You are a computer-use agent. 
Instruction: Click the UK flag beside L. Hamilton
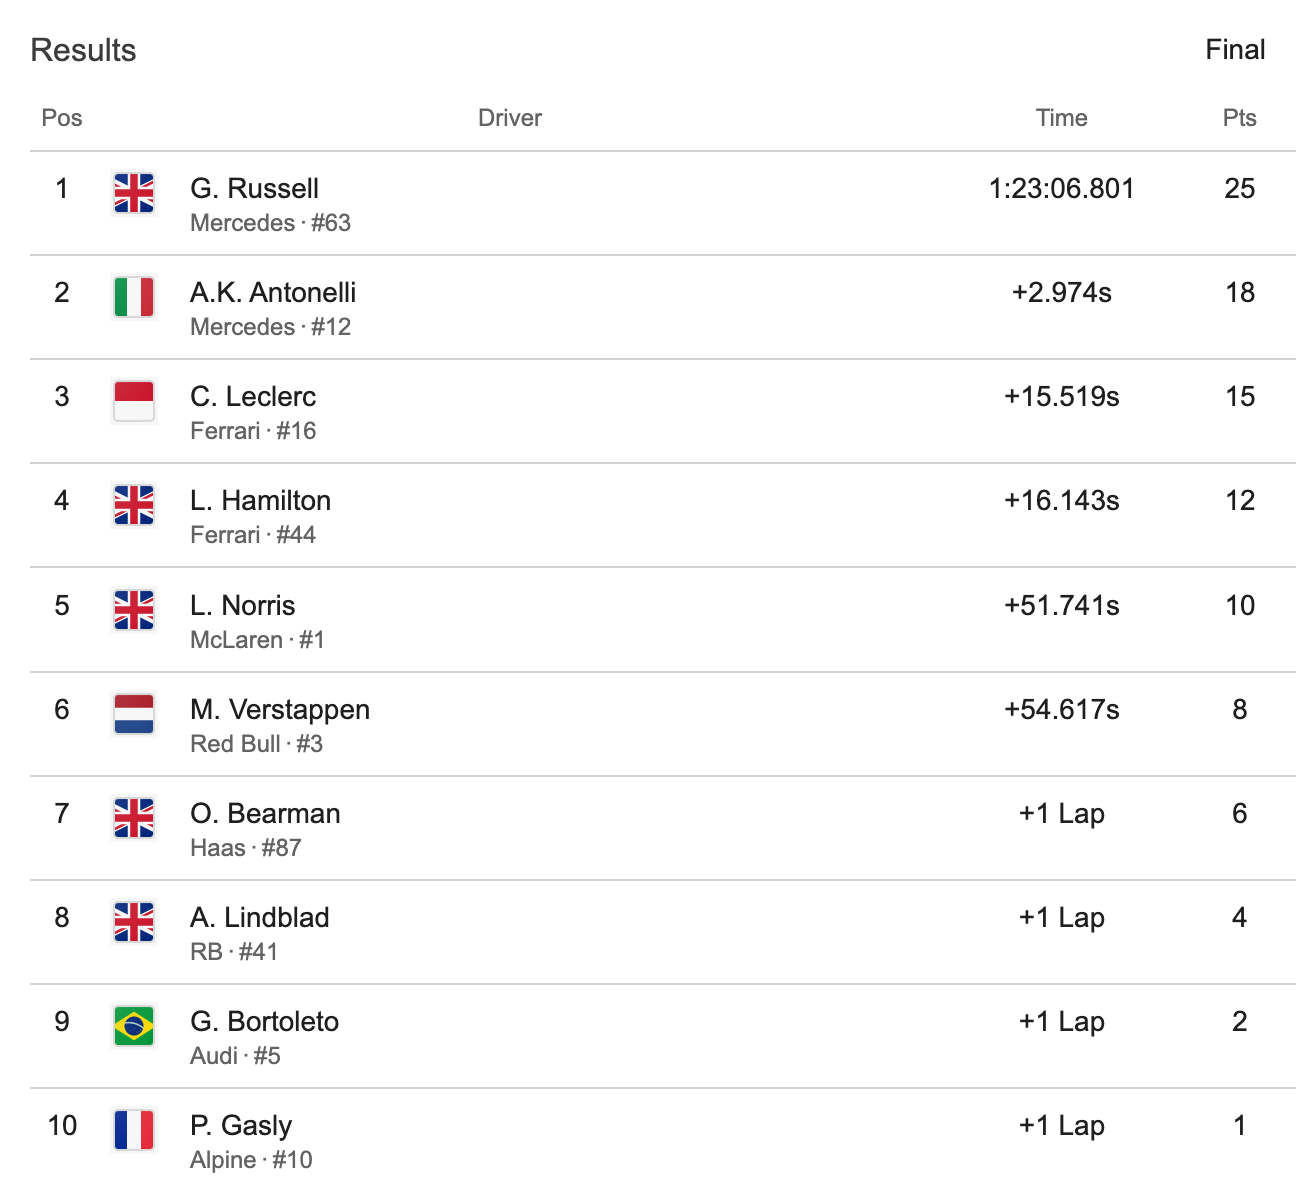pos(134,505)
